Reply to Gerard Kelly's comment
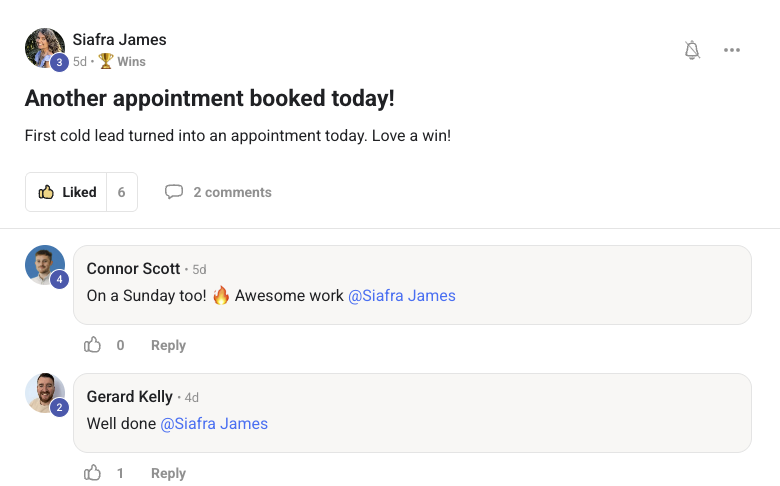Viewport: 780px width, 486px height. [x=168, y=473]
